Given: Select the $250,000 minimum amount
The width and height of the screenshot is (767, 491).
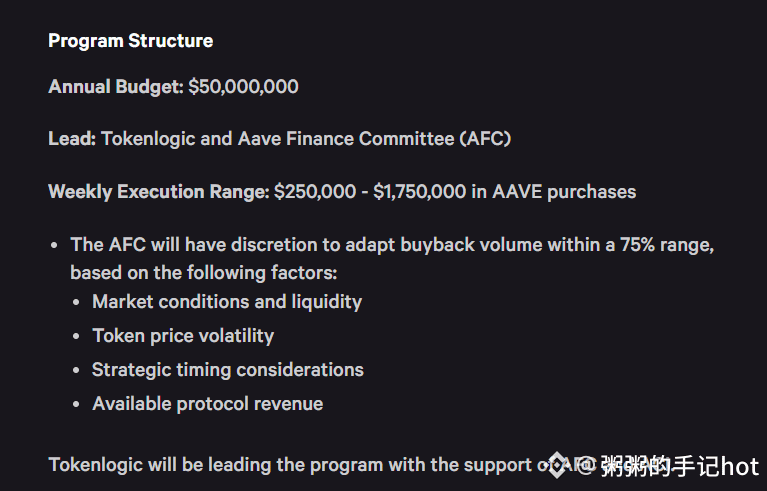Looking at the screenshot, I should point(315,192).
